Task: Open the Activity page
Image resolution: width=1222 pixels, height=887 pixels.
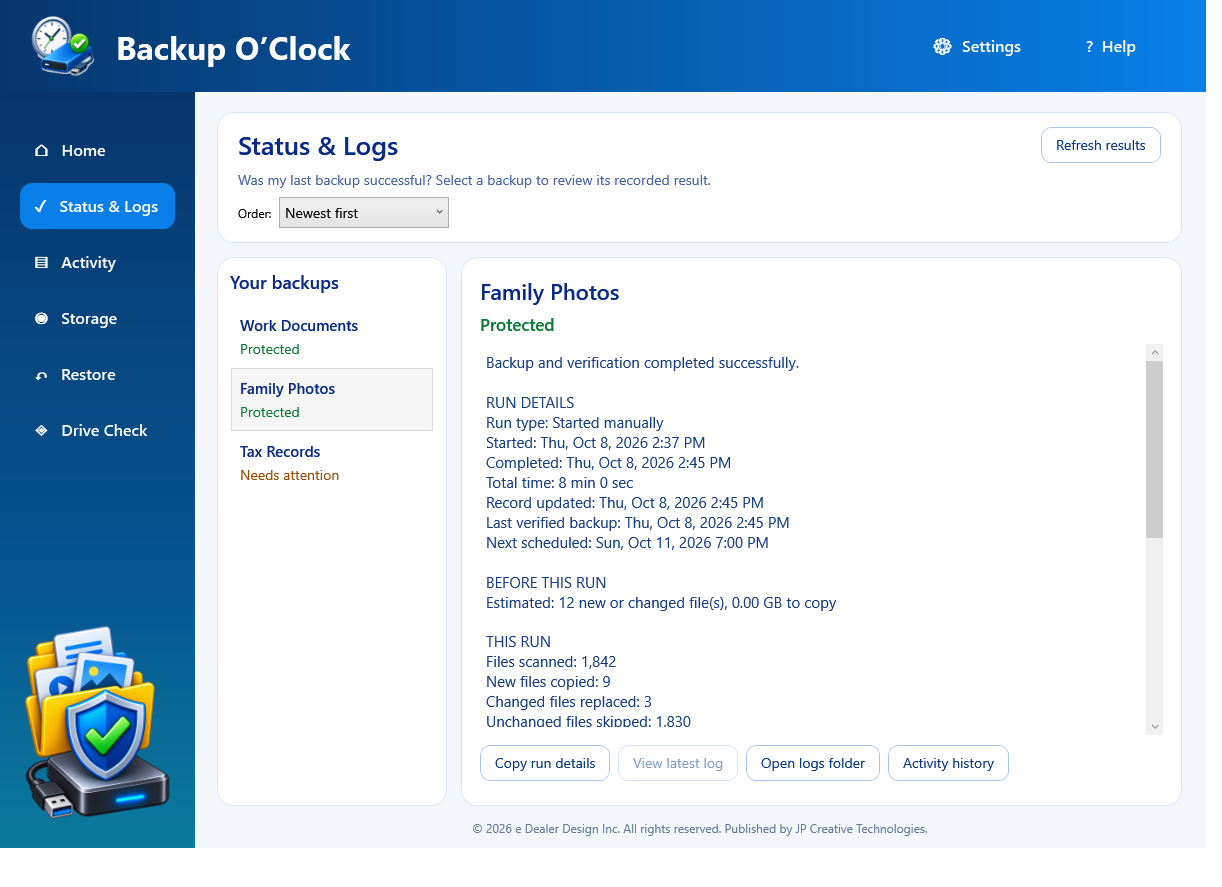Action: [x=97, y=263]
